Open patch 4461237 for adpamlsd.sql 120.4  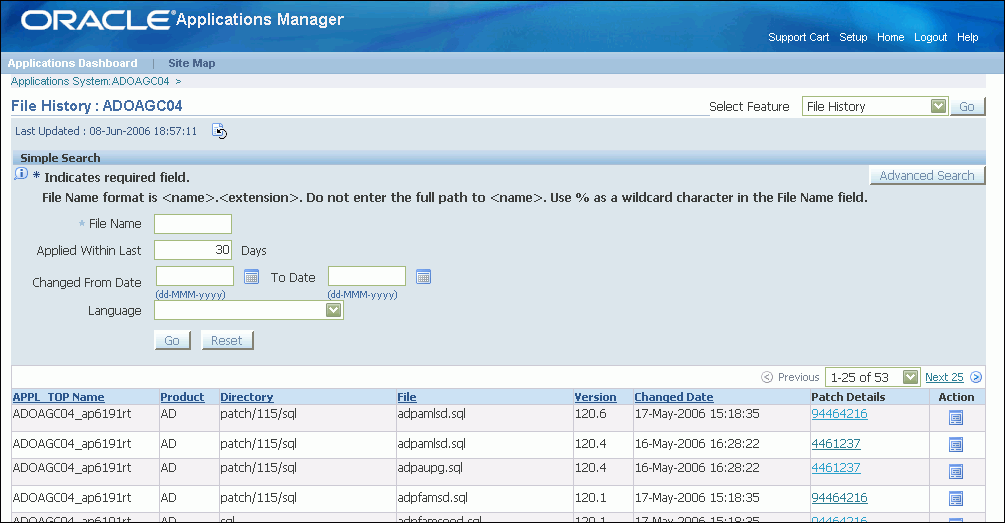point(836,444)
